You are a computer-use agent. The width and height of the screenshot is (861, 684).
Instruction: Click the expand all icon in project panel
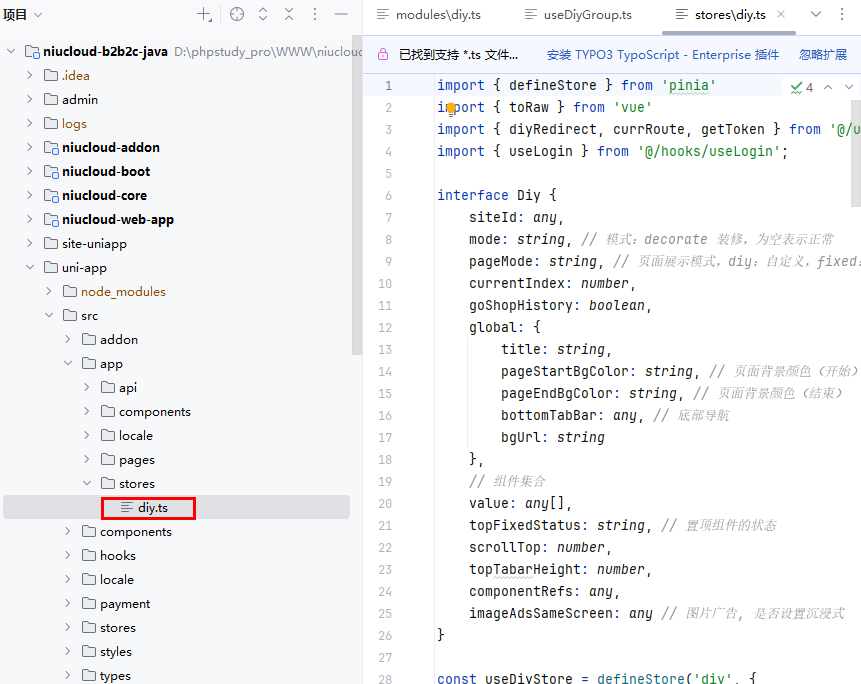click(263, 14)
